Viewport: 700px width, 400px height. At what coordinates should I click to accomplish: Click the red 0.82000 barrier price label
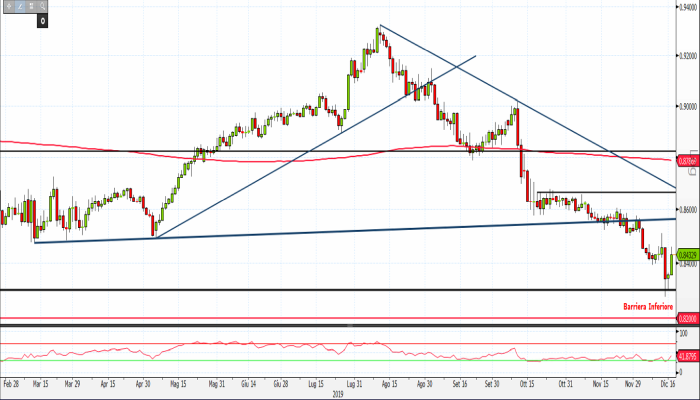point(688,319)
